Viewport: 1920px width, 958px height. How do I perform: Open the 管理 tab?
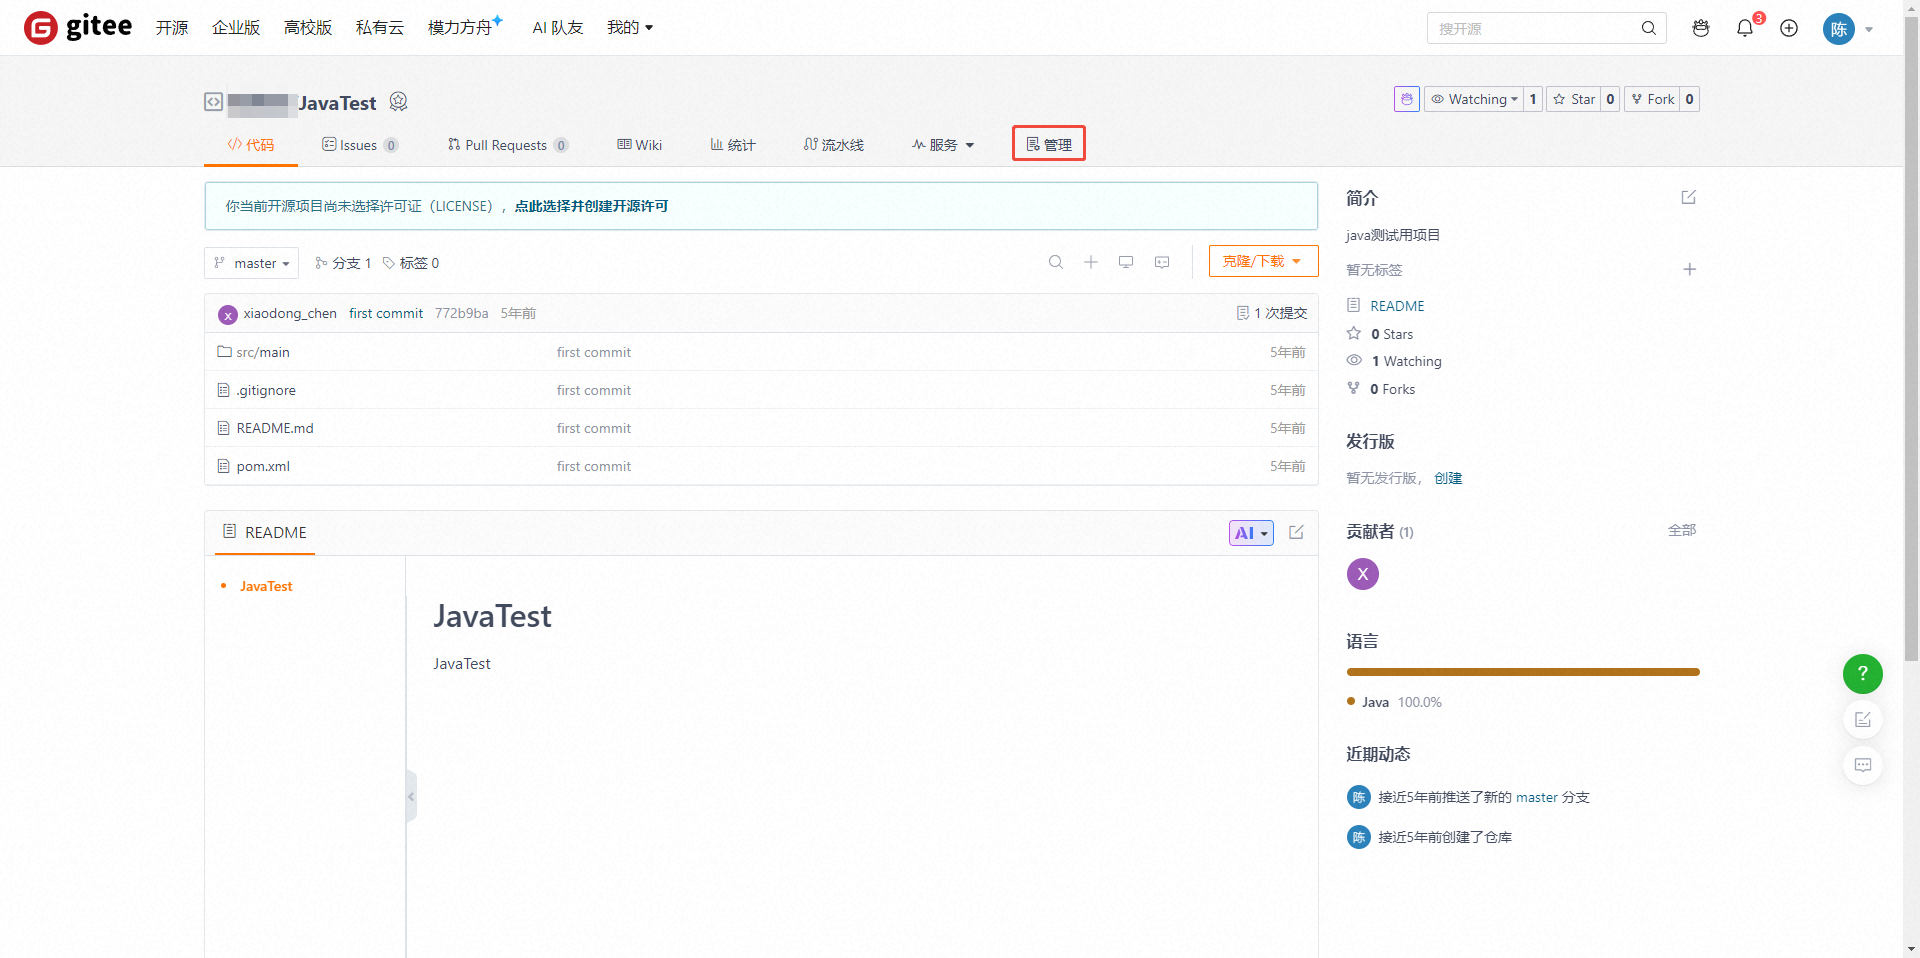1049,144
